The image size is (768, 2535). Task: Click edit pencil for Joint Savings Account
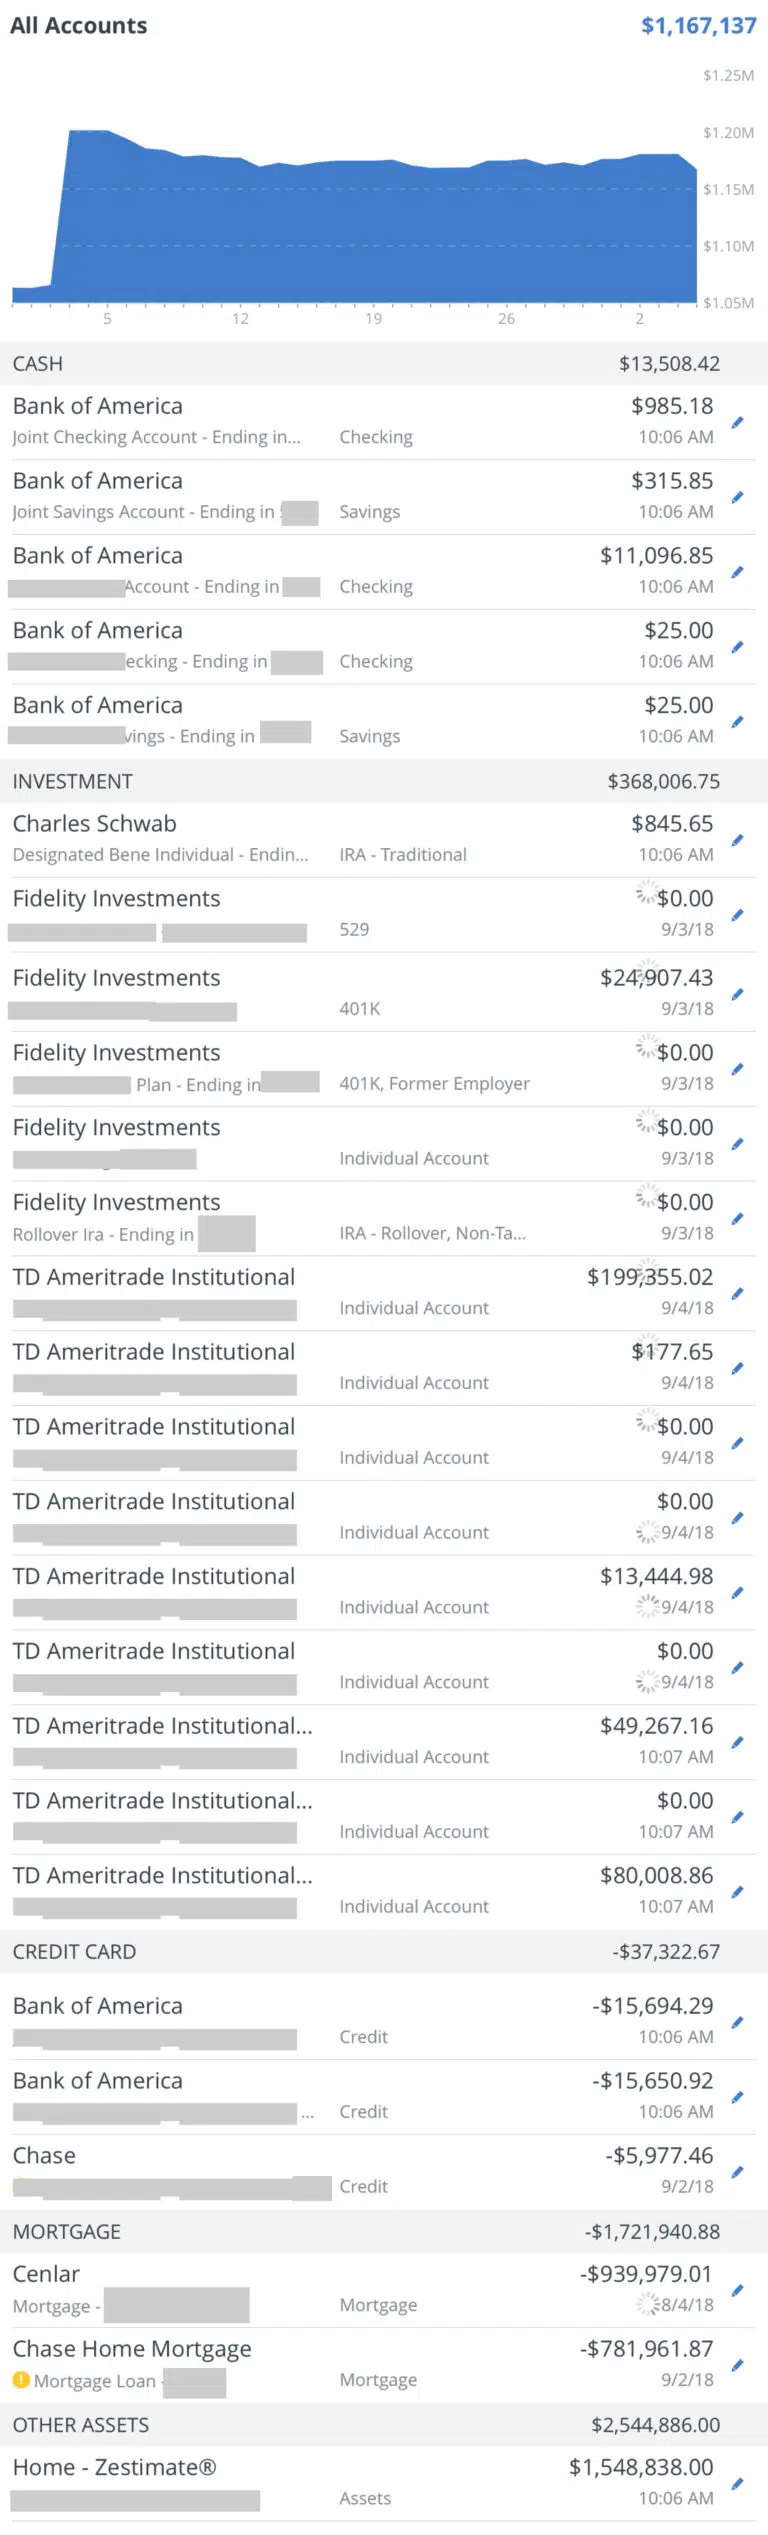click(x=737, y=497)
